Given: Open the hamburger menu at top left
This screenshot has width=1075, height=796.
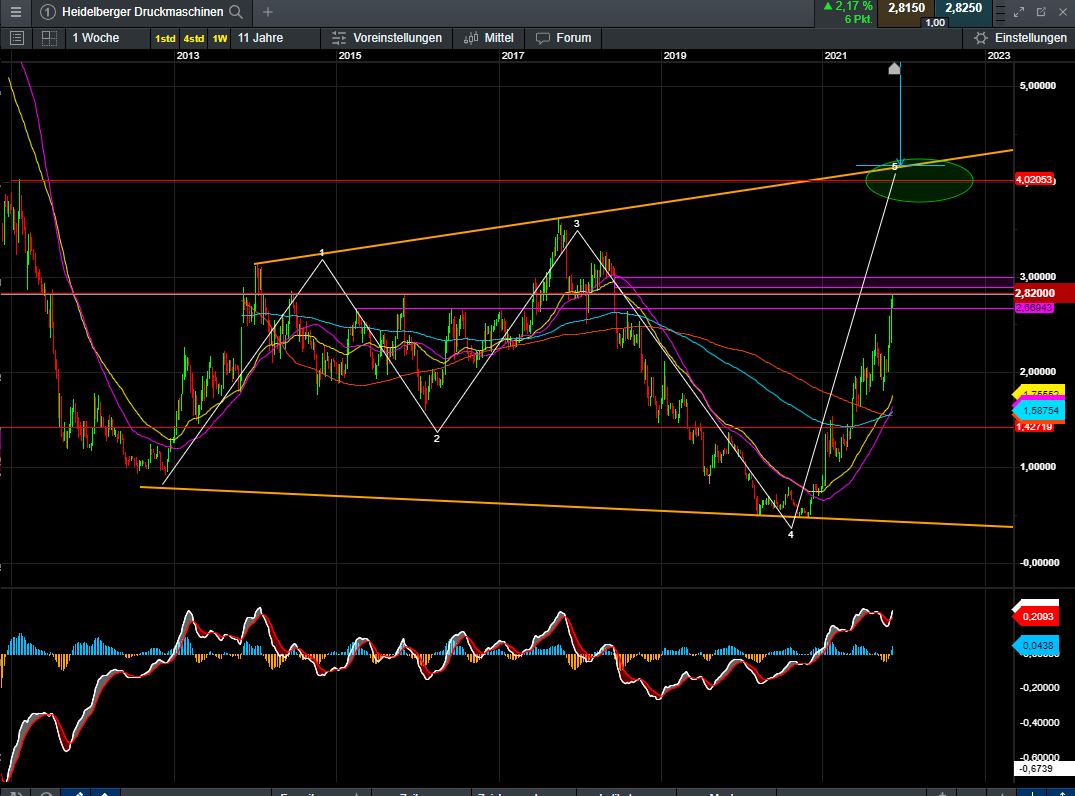Looking at the screenshot, I should 14,12.
